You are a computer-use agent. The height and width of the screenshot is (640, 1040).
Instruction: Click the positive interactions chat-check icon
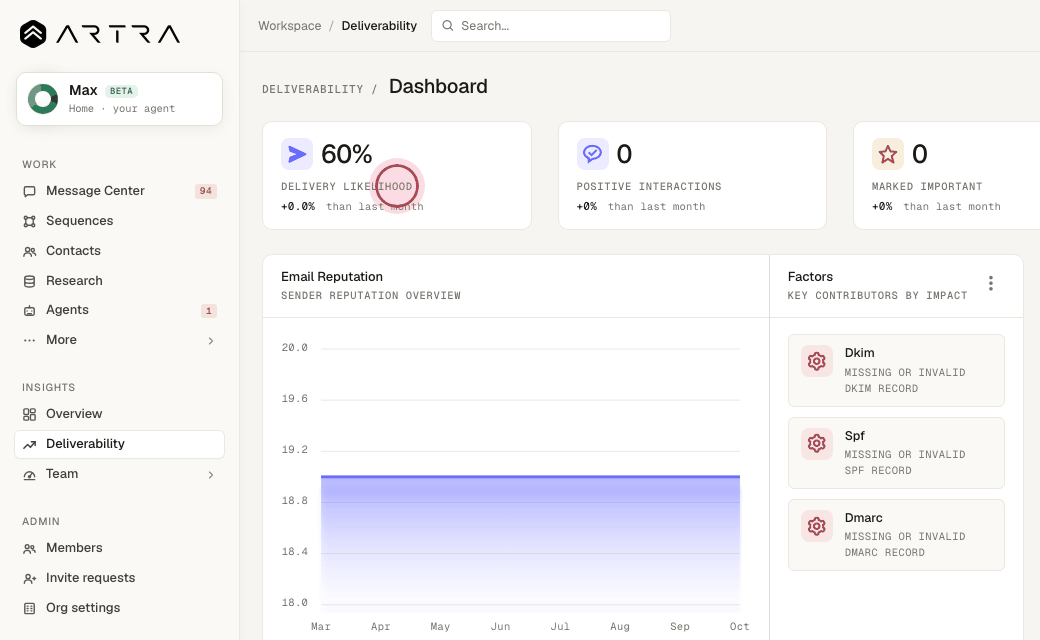592,154
